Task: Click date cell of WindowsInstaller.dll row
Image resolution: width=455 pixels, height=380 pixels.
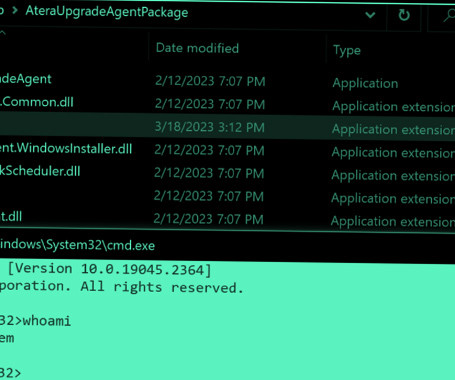Action: click(209, 150)
